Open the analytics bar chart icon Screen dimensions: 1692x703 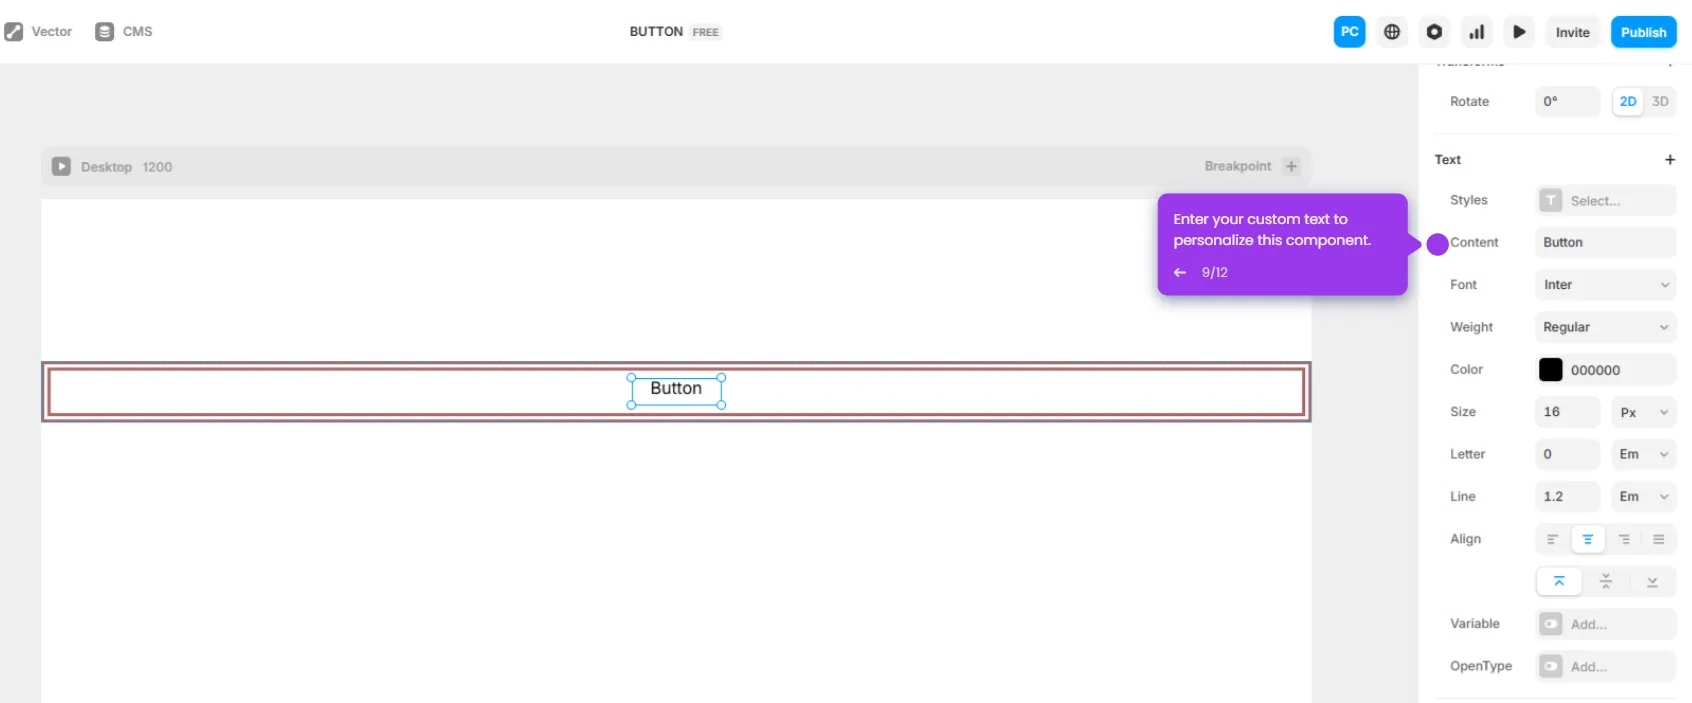click(1477, 32)
